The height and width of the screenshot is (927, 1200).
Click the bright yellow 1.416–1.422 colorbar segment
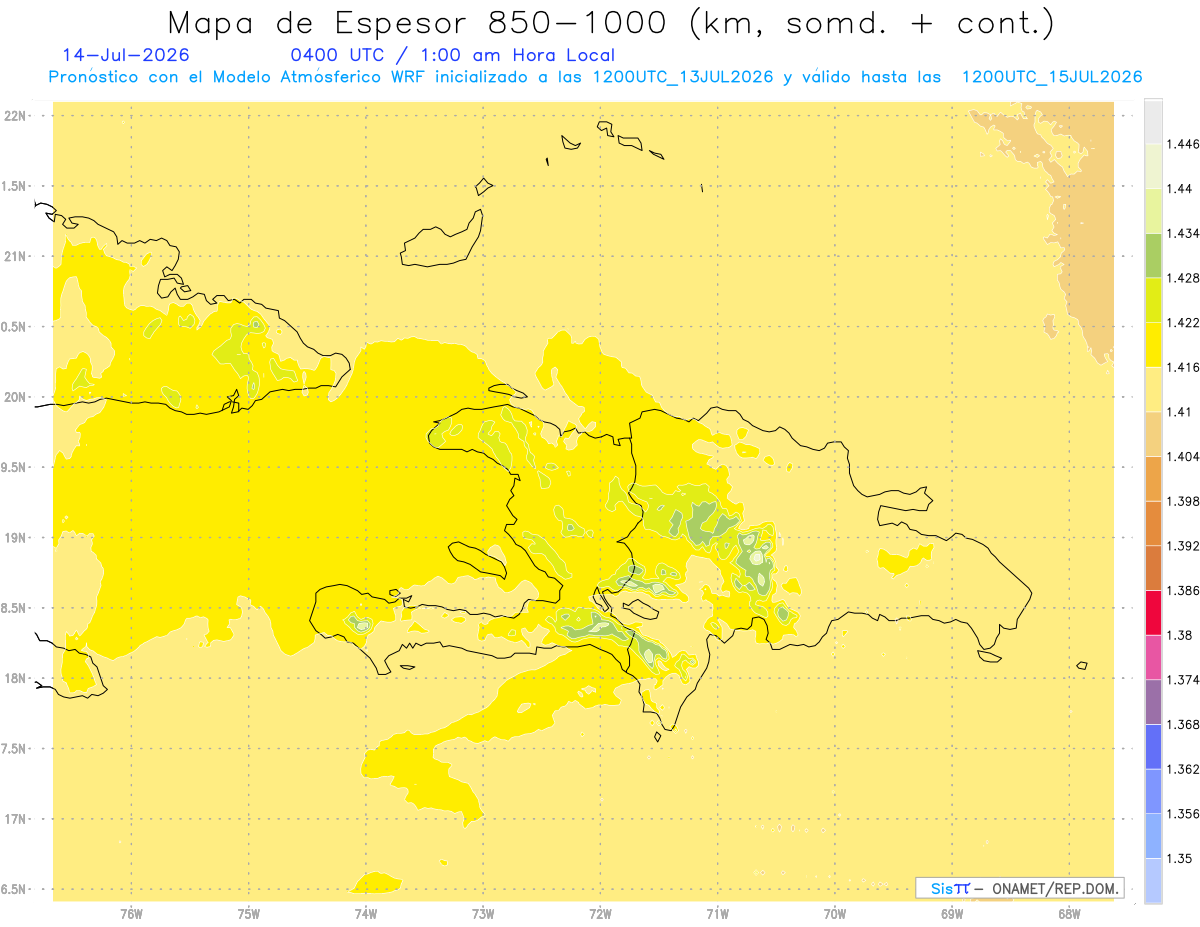tap(1153, 344)
